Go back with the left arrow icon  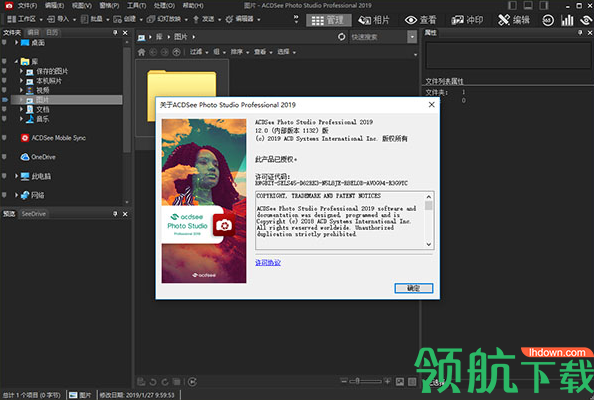tap(153, 52)
